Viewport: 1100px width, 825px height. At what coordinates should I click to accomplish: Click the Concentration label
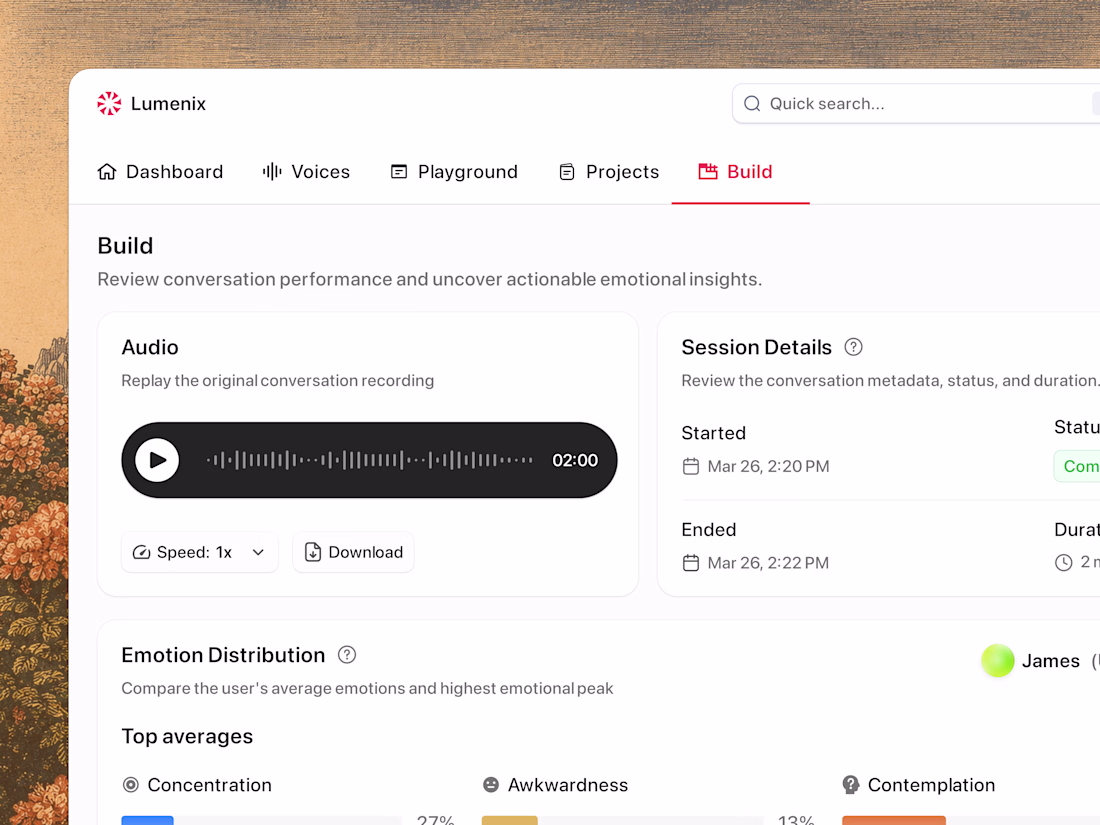point(209,785)
